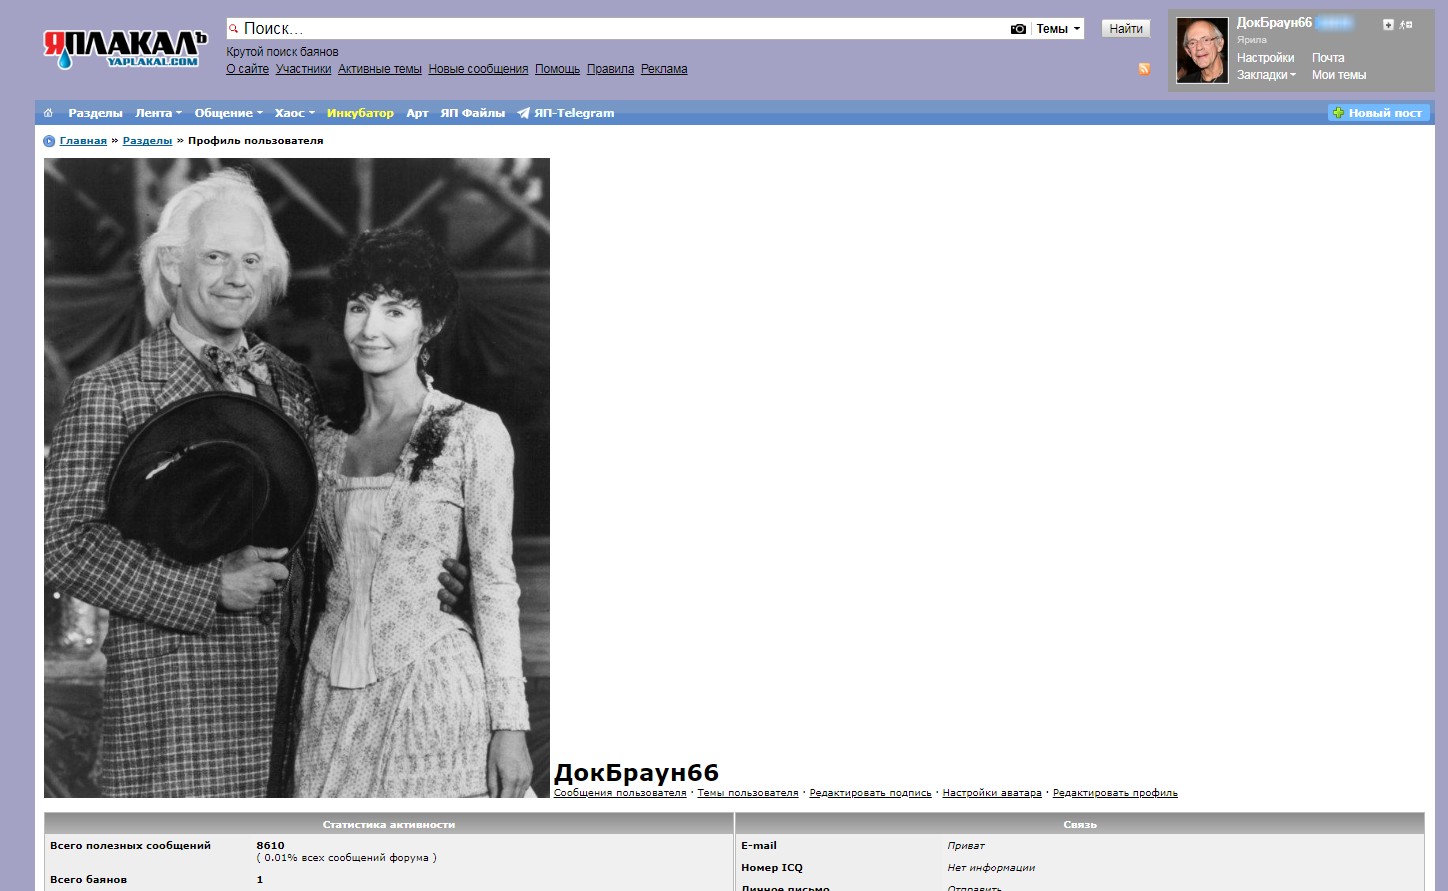Click the logout icon in user panel

click(x=1406, y=24)
